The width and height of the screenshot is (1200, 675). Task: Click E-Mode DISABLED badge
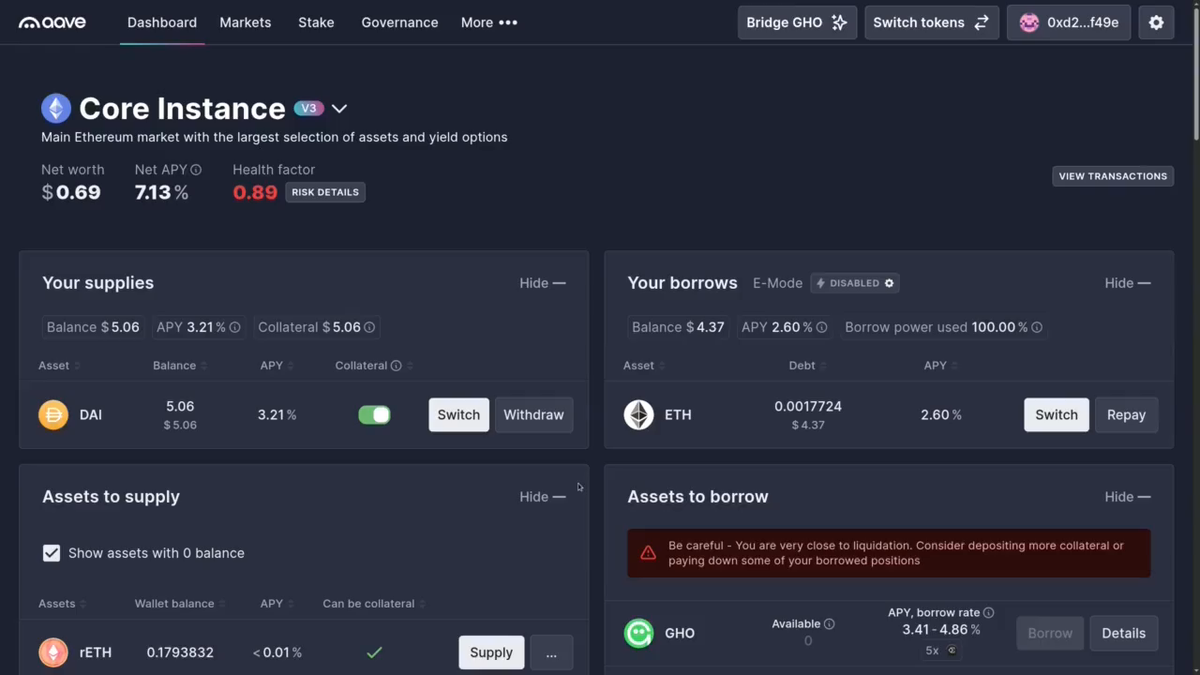855,283
